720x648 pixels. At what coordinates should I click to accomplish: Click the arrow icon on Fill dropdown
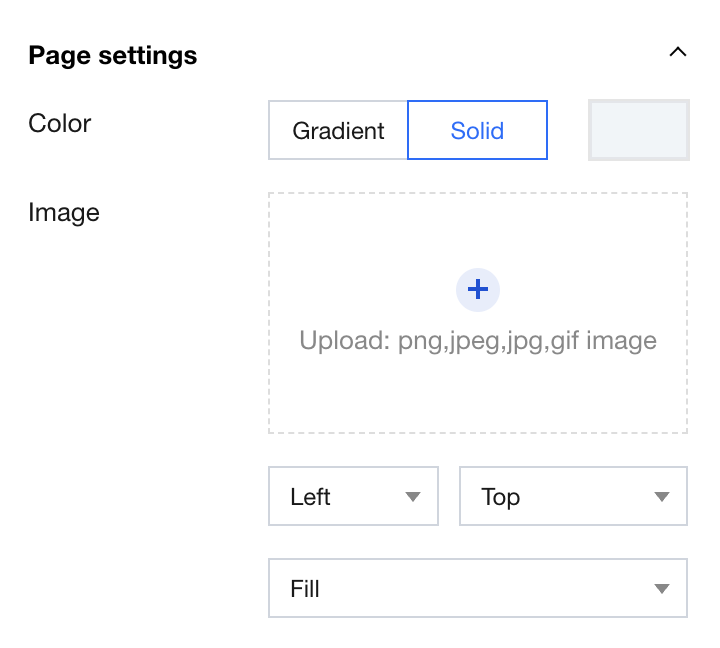pos(661,589)
